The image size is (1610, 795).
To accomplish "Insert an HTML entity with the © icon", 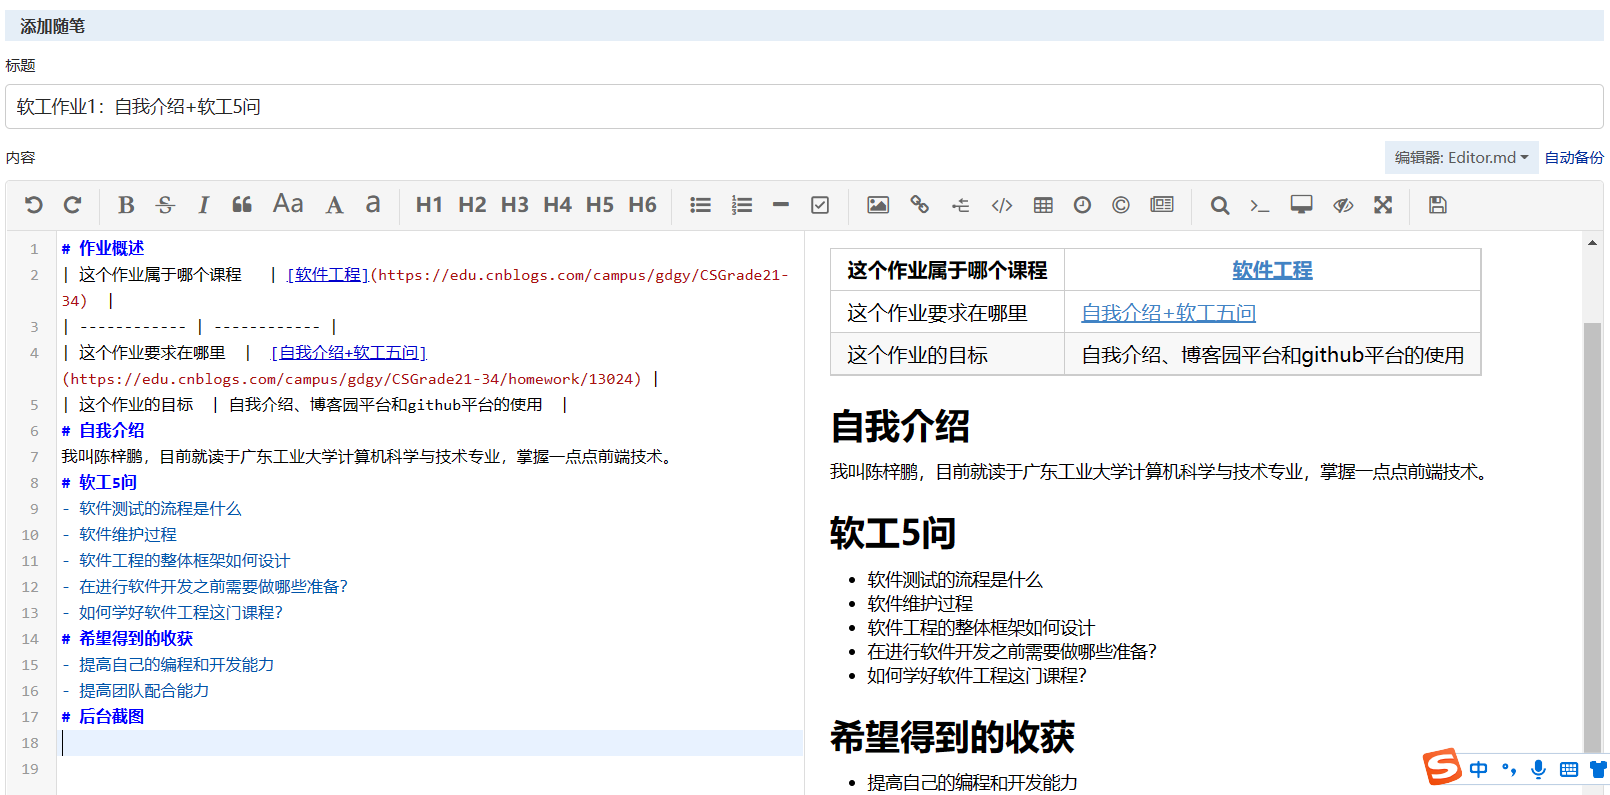I will click(1121, 205).
